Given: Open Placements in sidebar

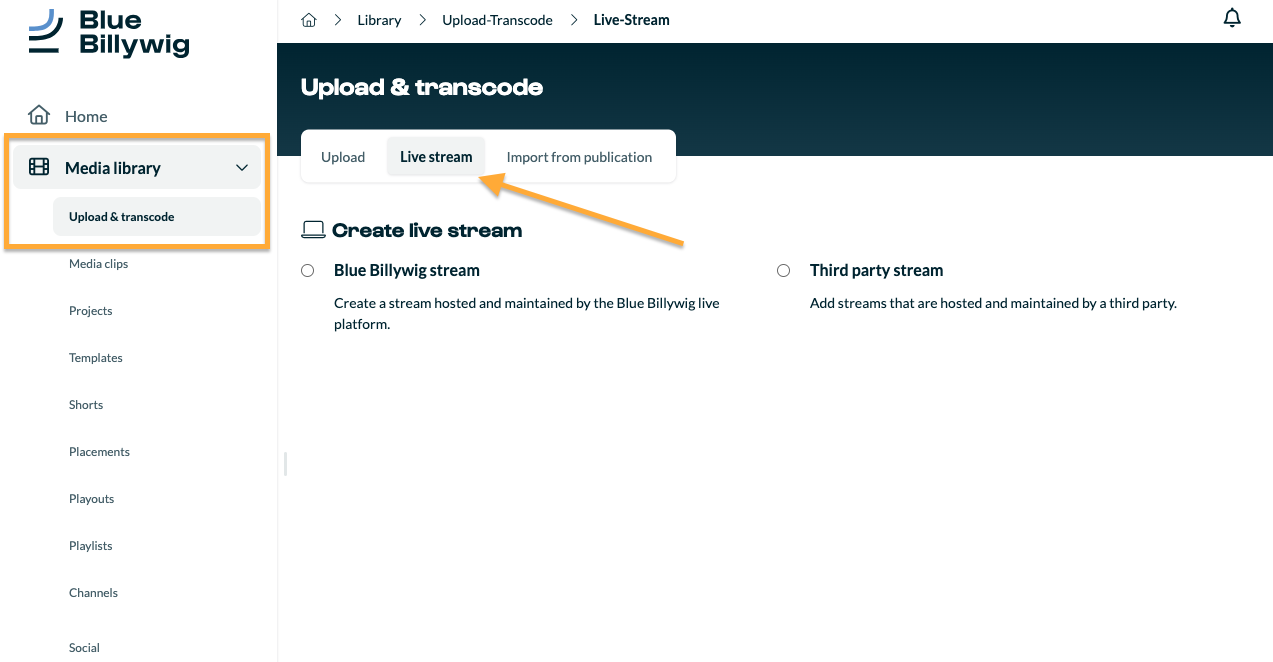Looking at the screenshot, I should point(100,452).
